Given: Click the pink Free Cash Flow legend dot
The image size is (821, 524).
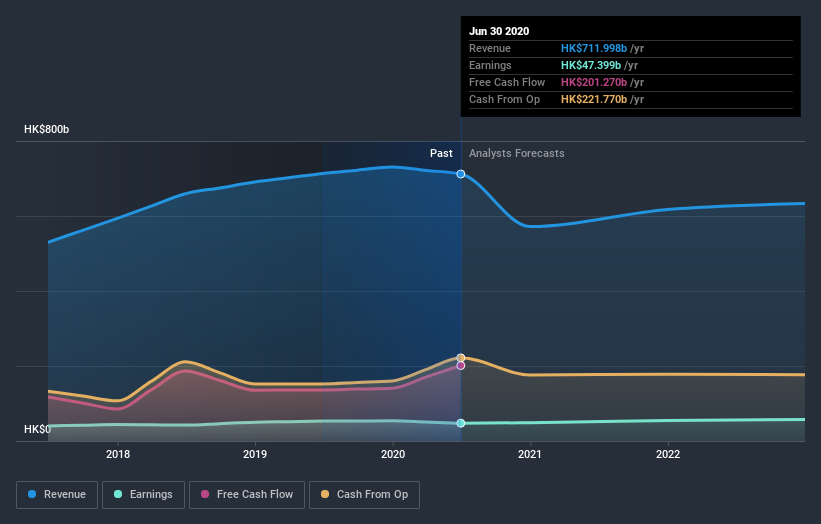Looking at the screenshot, I should pos(205,494).
